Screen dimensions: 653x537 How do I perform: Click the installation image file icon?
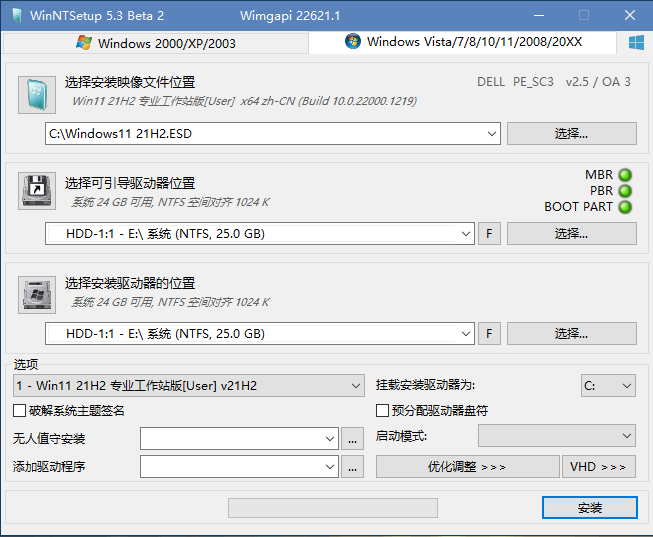point(37,95)
